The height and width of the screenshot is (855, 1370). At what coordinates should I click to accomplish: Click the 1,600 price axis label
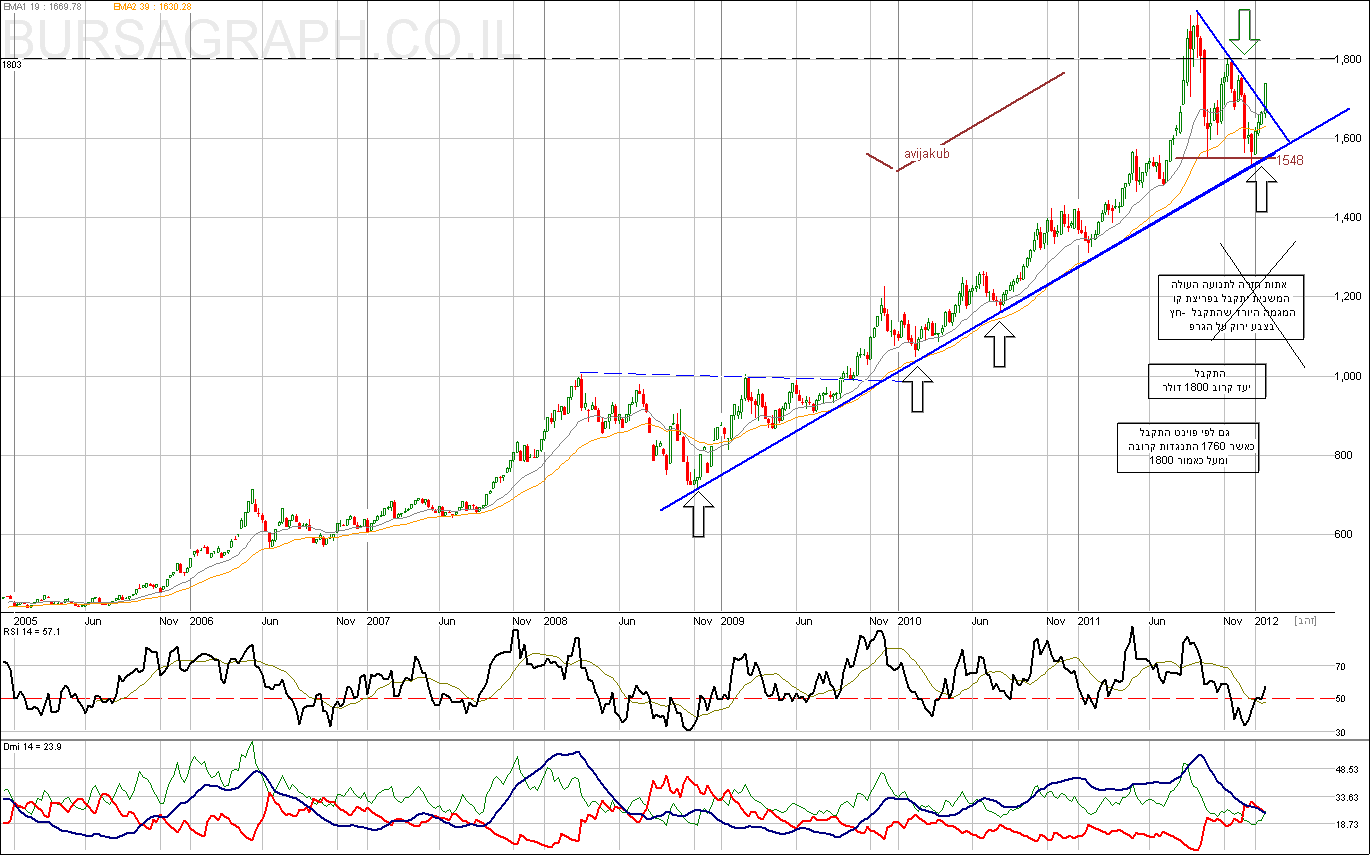(1350, 138)
